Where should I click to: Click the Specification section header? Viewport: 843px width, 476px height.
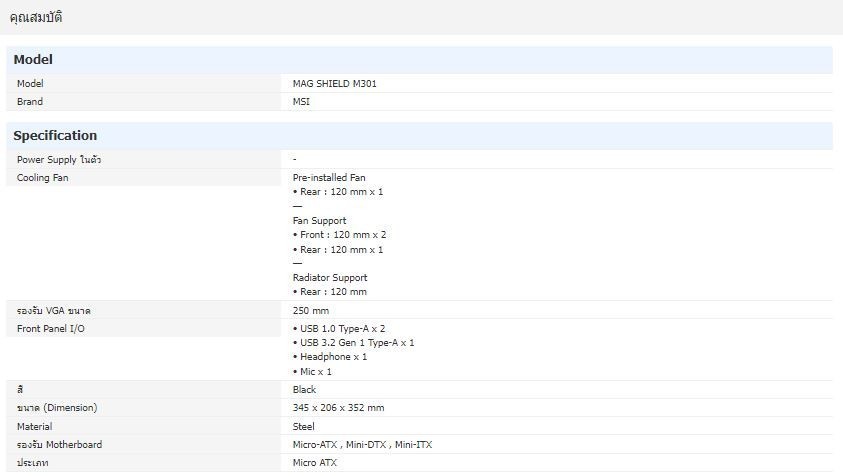[x=55, y=136]
